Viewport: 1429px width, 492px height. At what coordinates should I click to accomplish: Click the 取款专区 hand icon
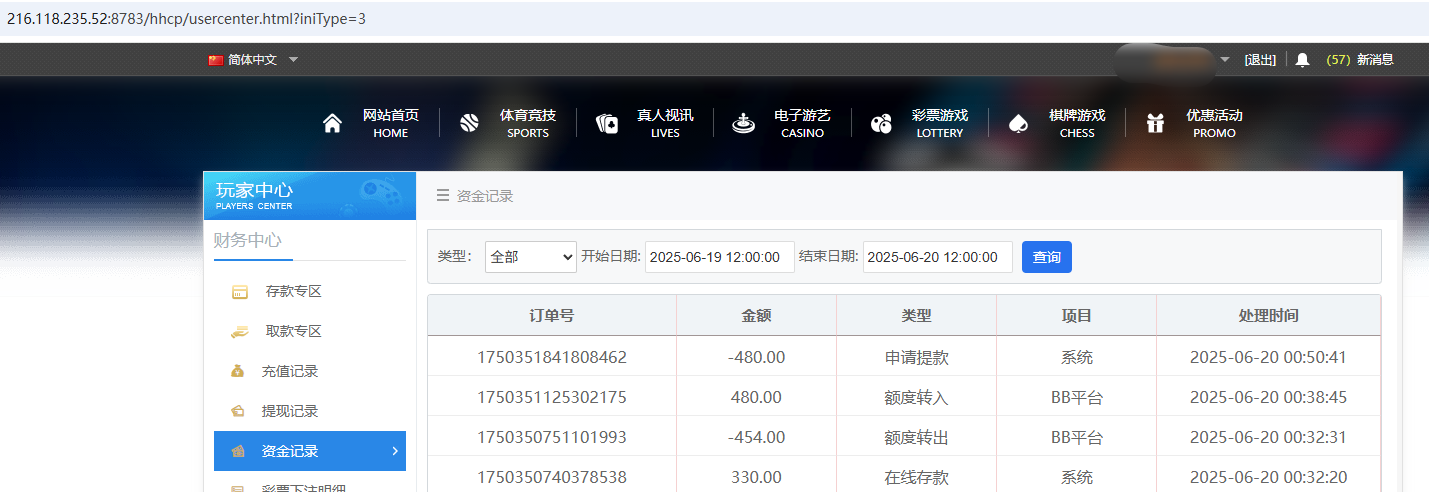click(x=239, y=331)
